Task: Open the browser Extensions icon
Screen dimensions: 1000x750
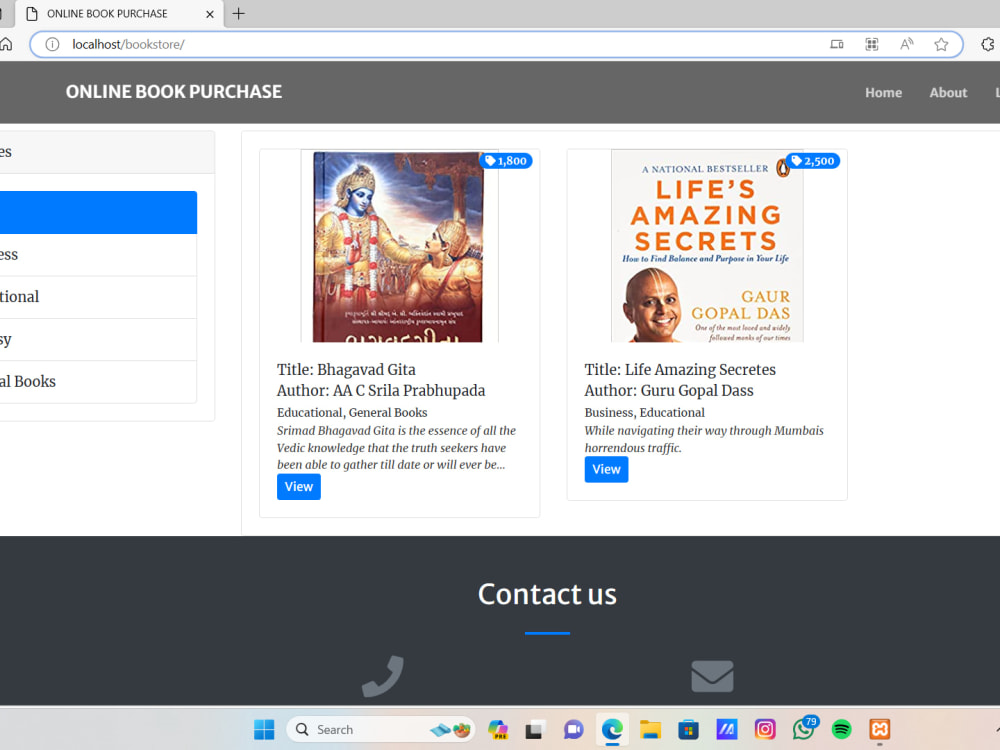Action: tap(988, 44)
